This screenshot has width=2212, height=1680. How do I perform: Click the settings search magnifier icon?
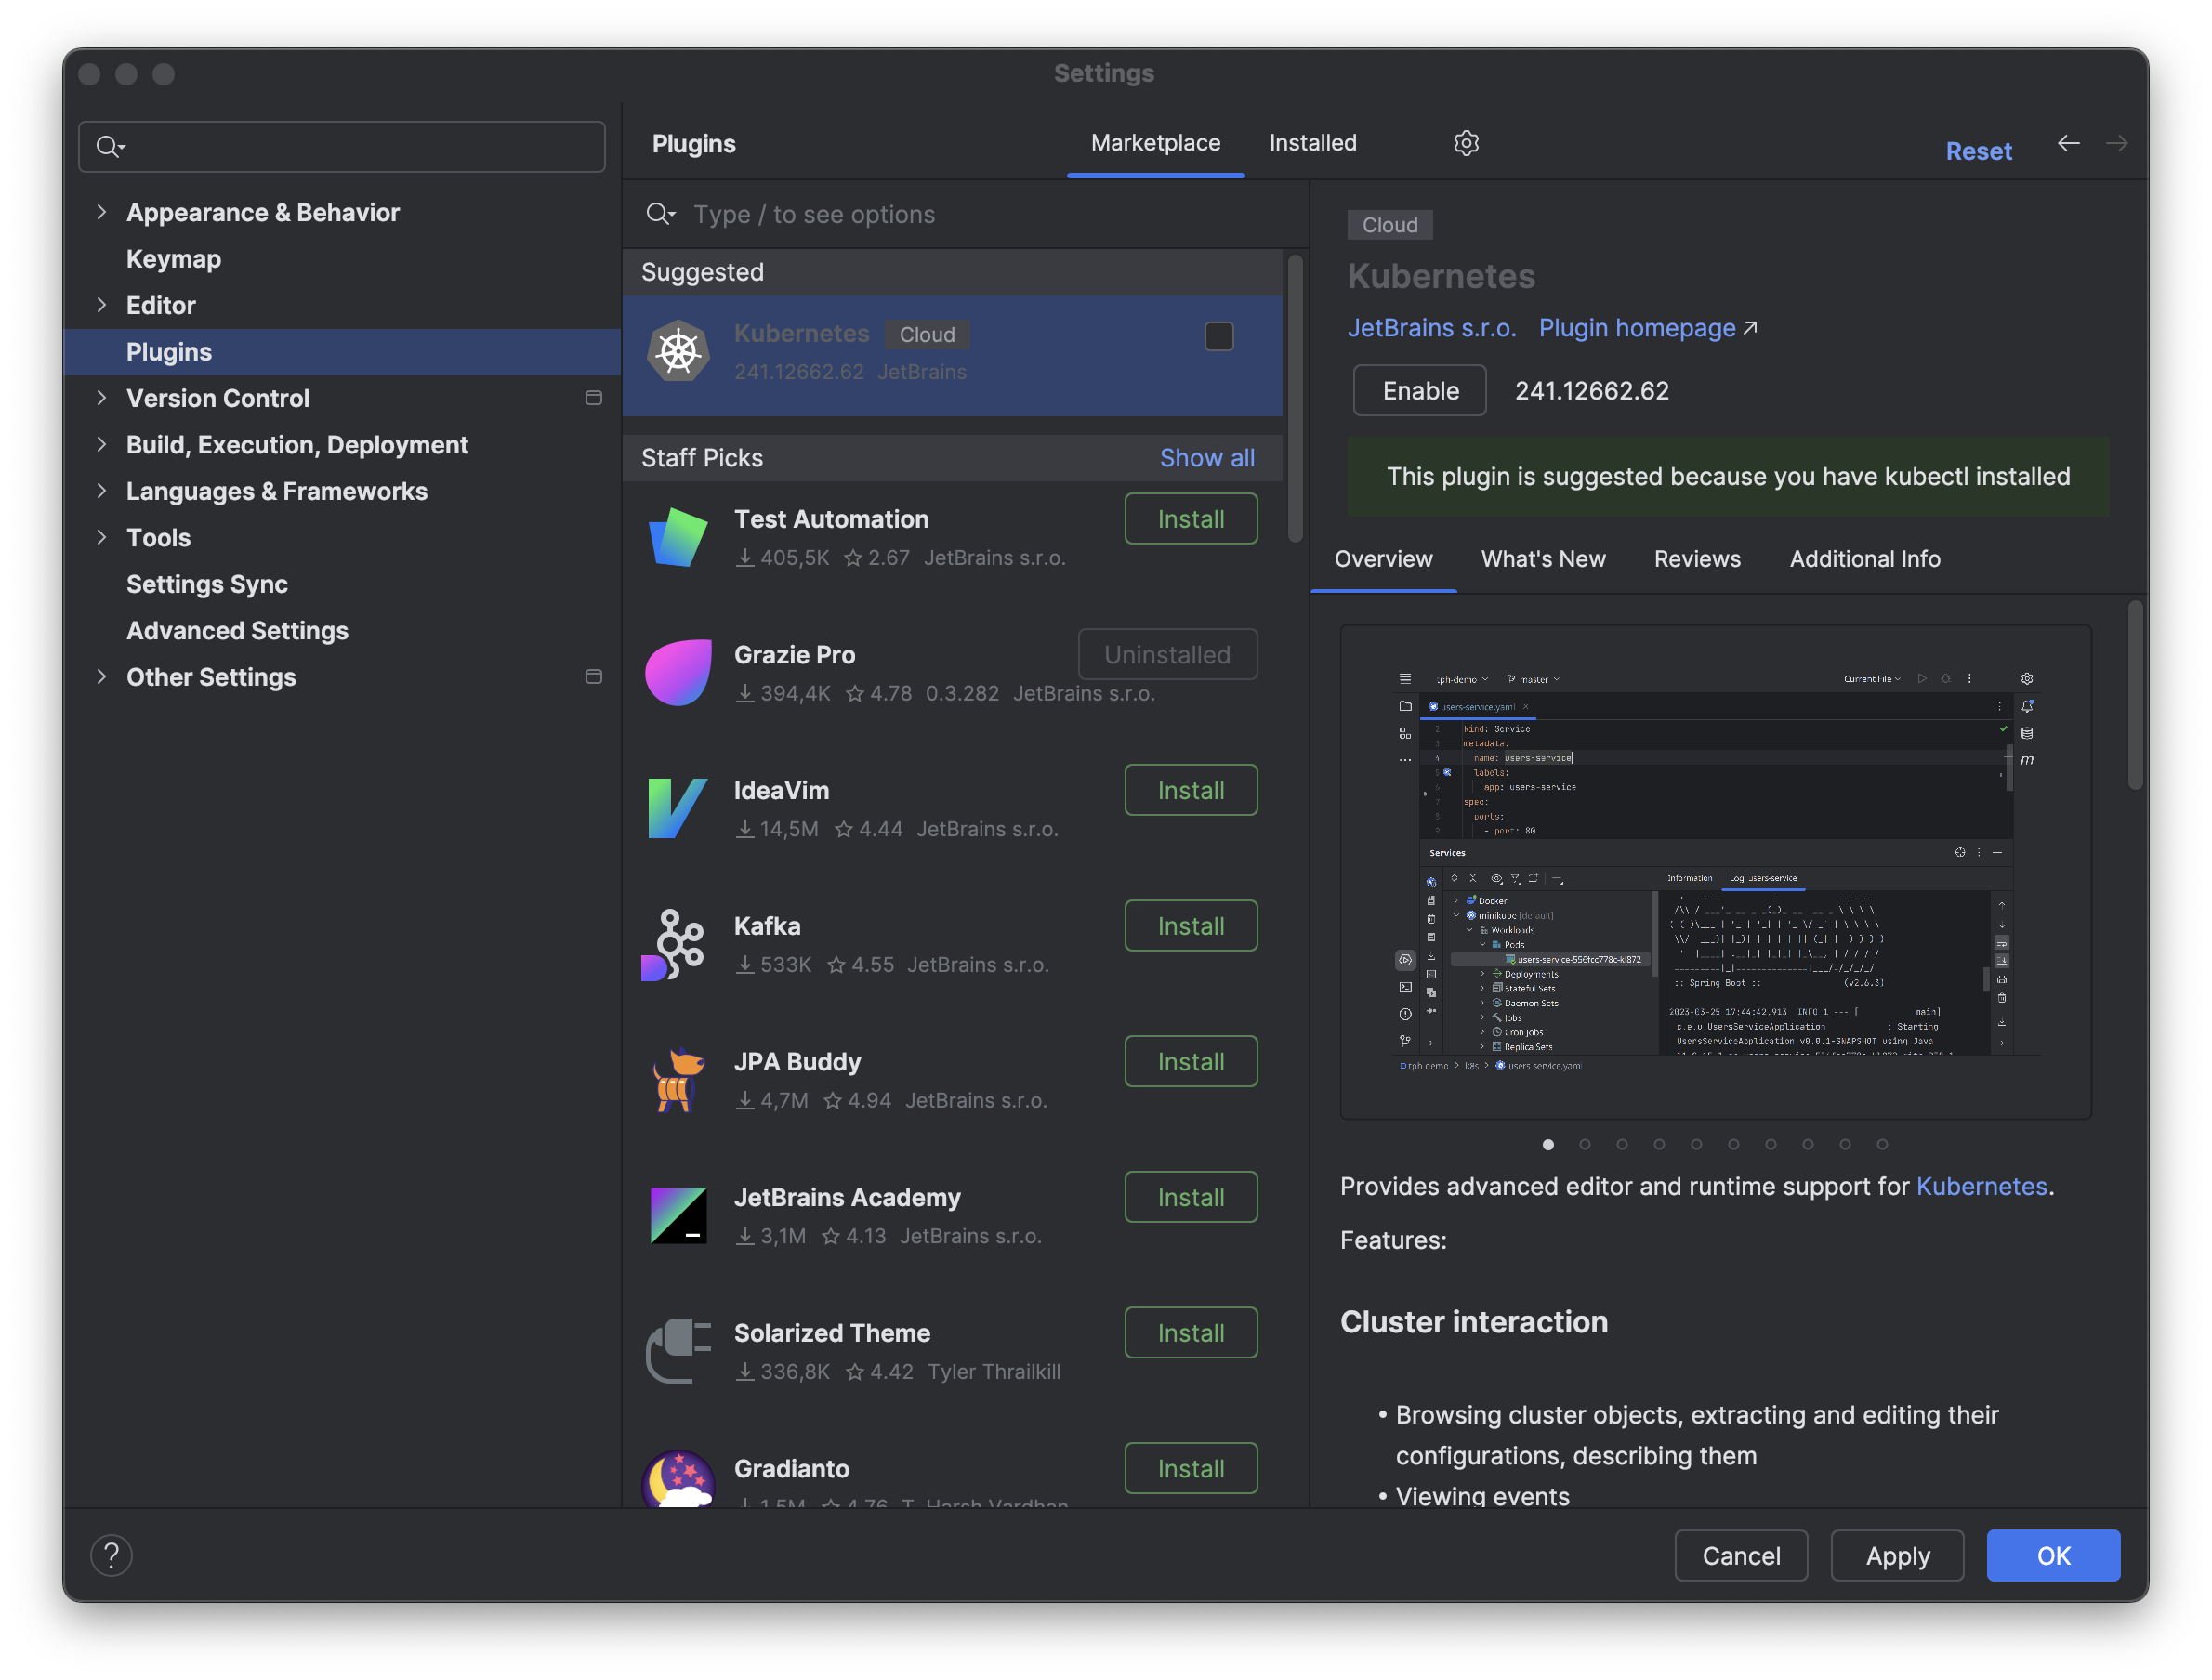tap(110, 147)
